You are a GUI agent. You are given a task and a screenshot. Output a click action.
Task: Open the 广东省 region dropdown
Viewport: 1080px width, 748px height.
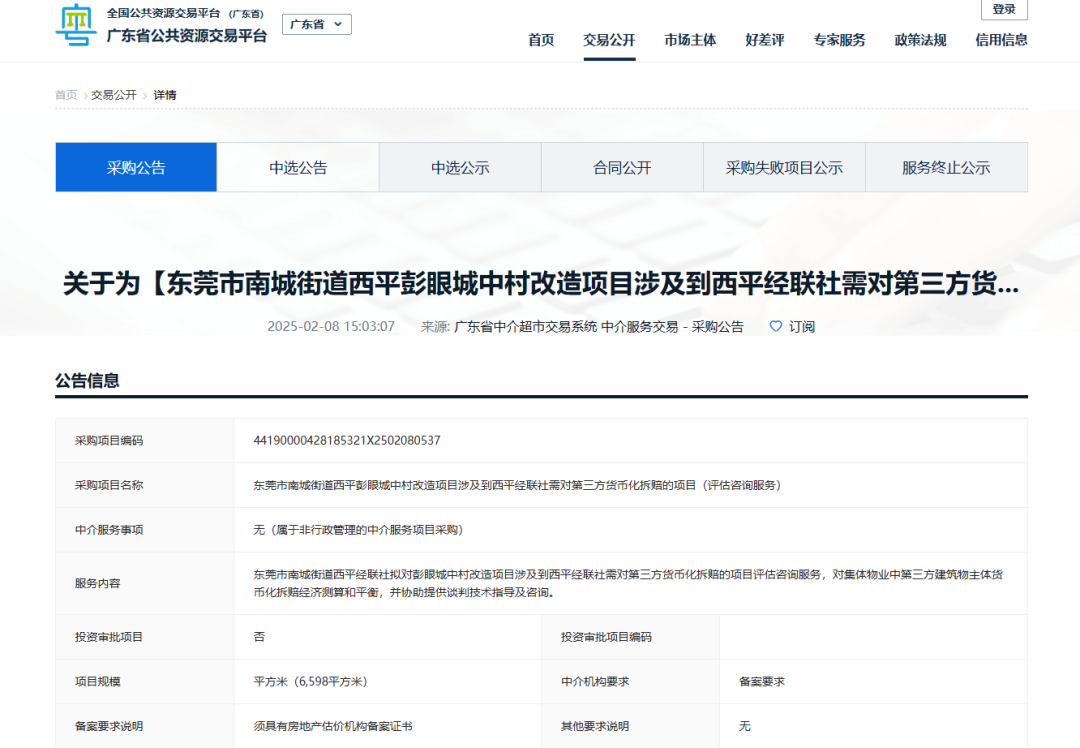[316, 24]
